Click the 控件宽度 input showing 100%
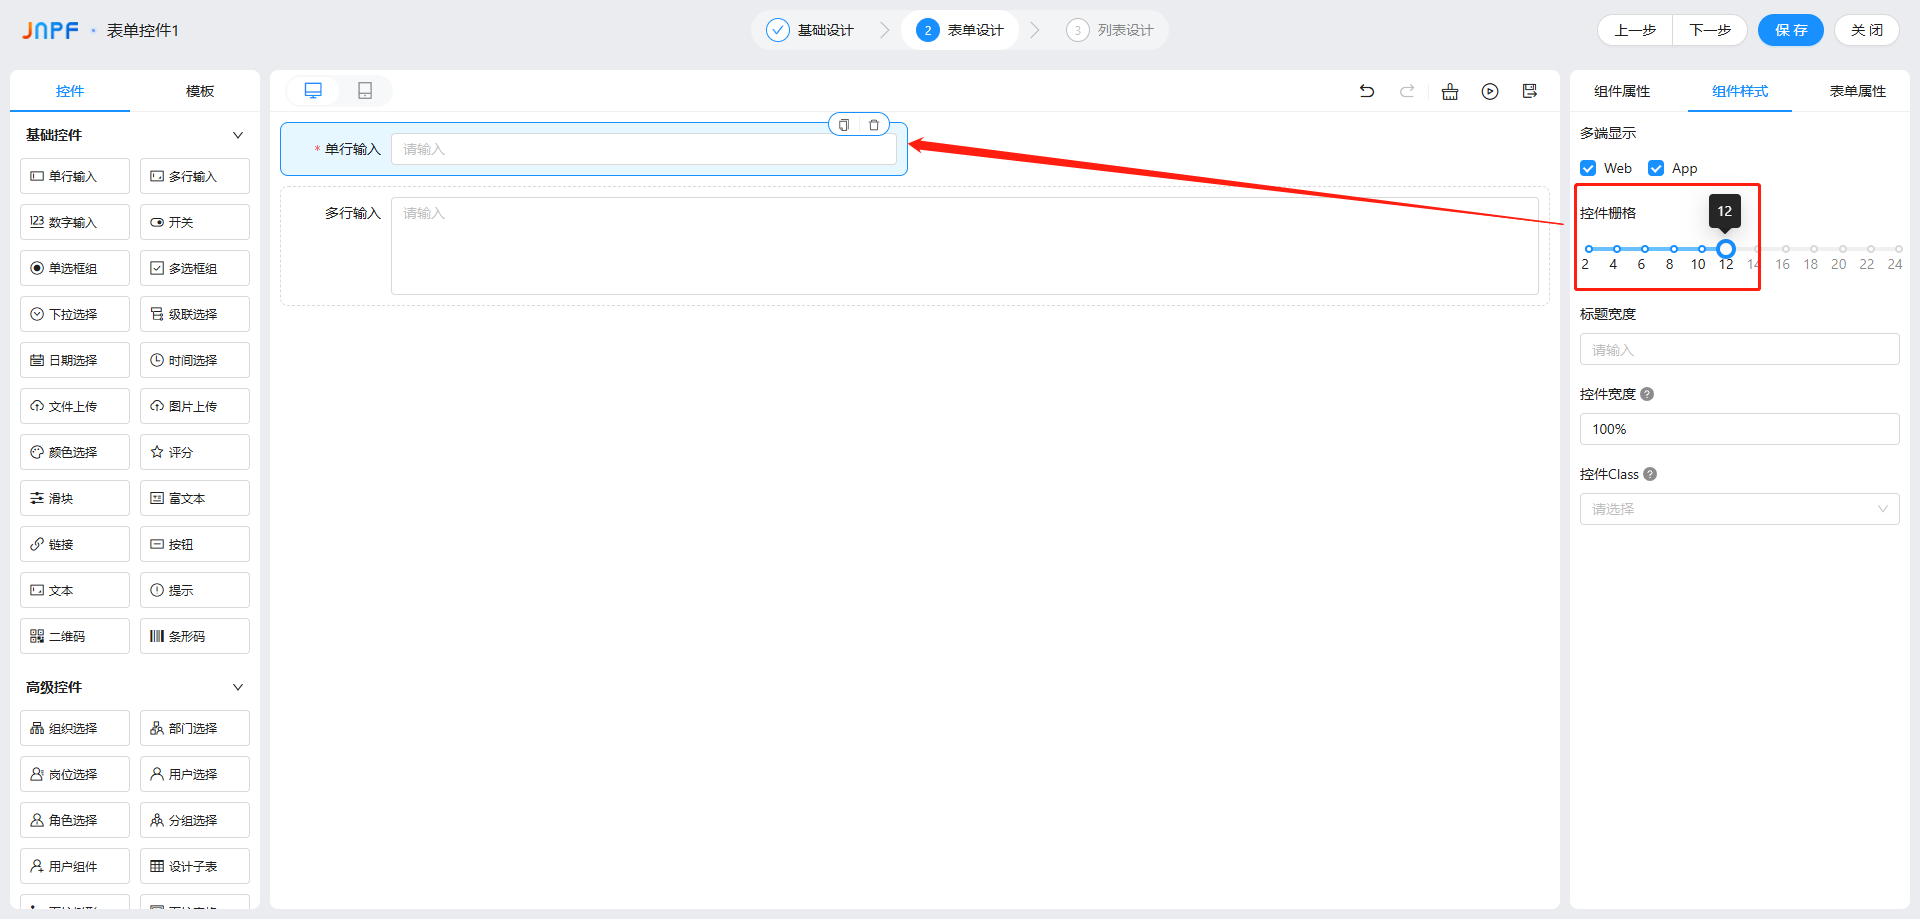This screenshot has height=919, width=1920. tap(1740, 429)
